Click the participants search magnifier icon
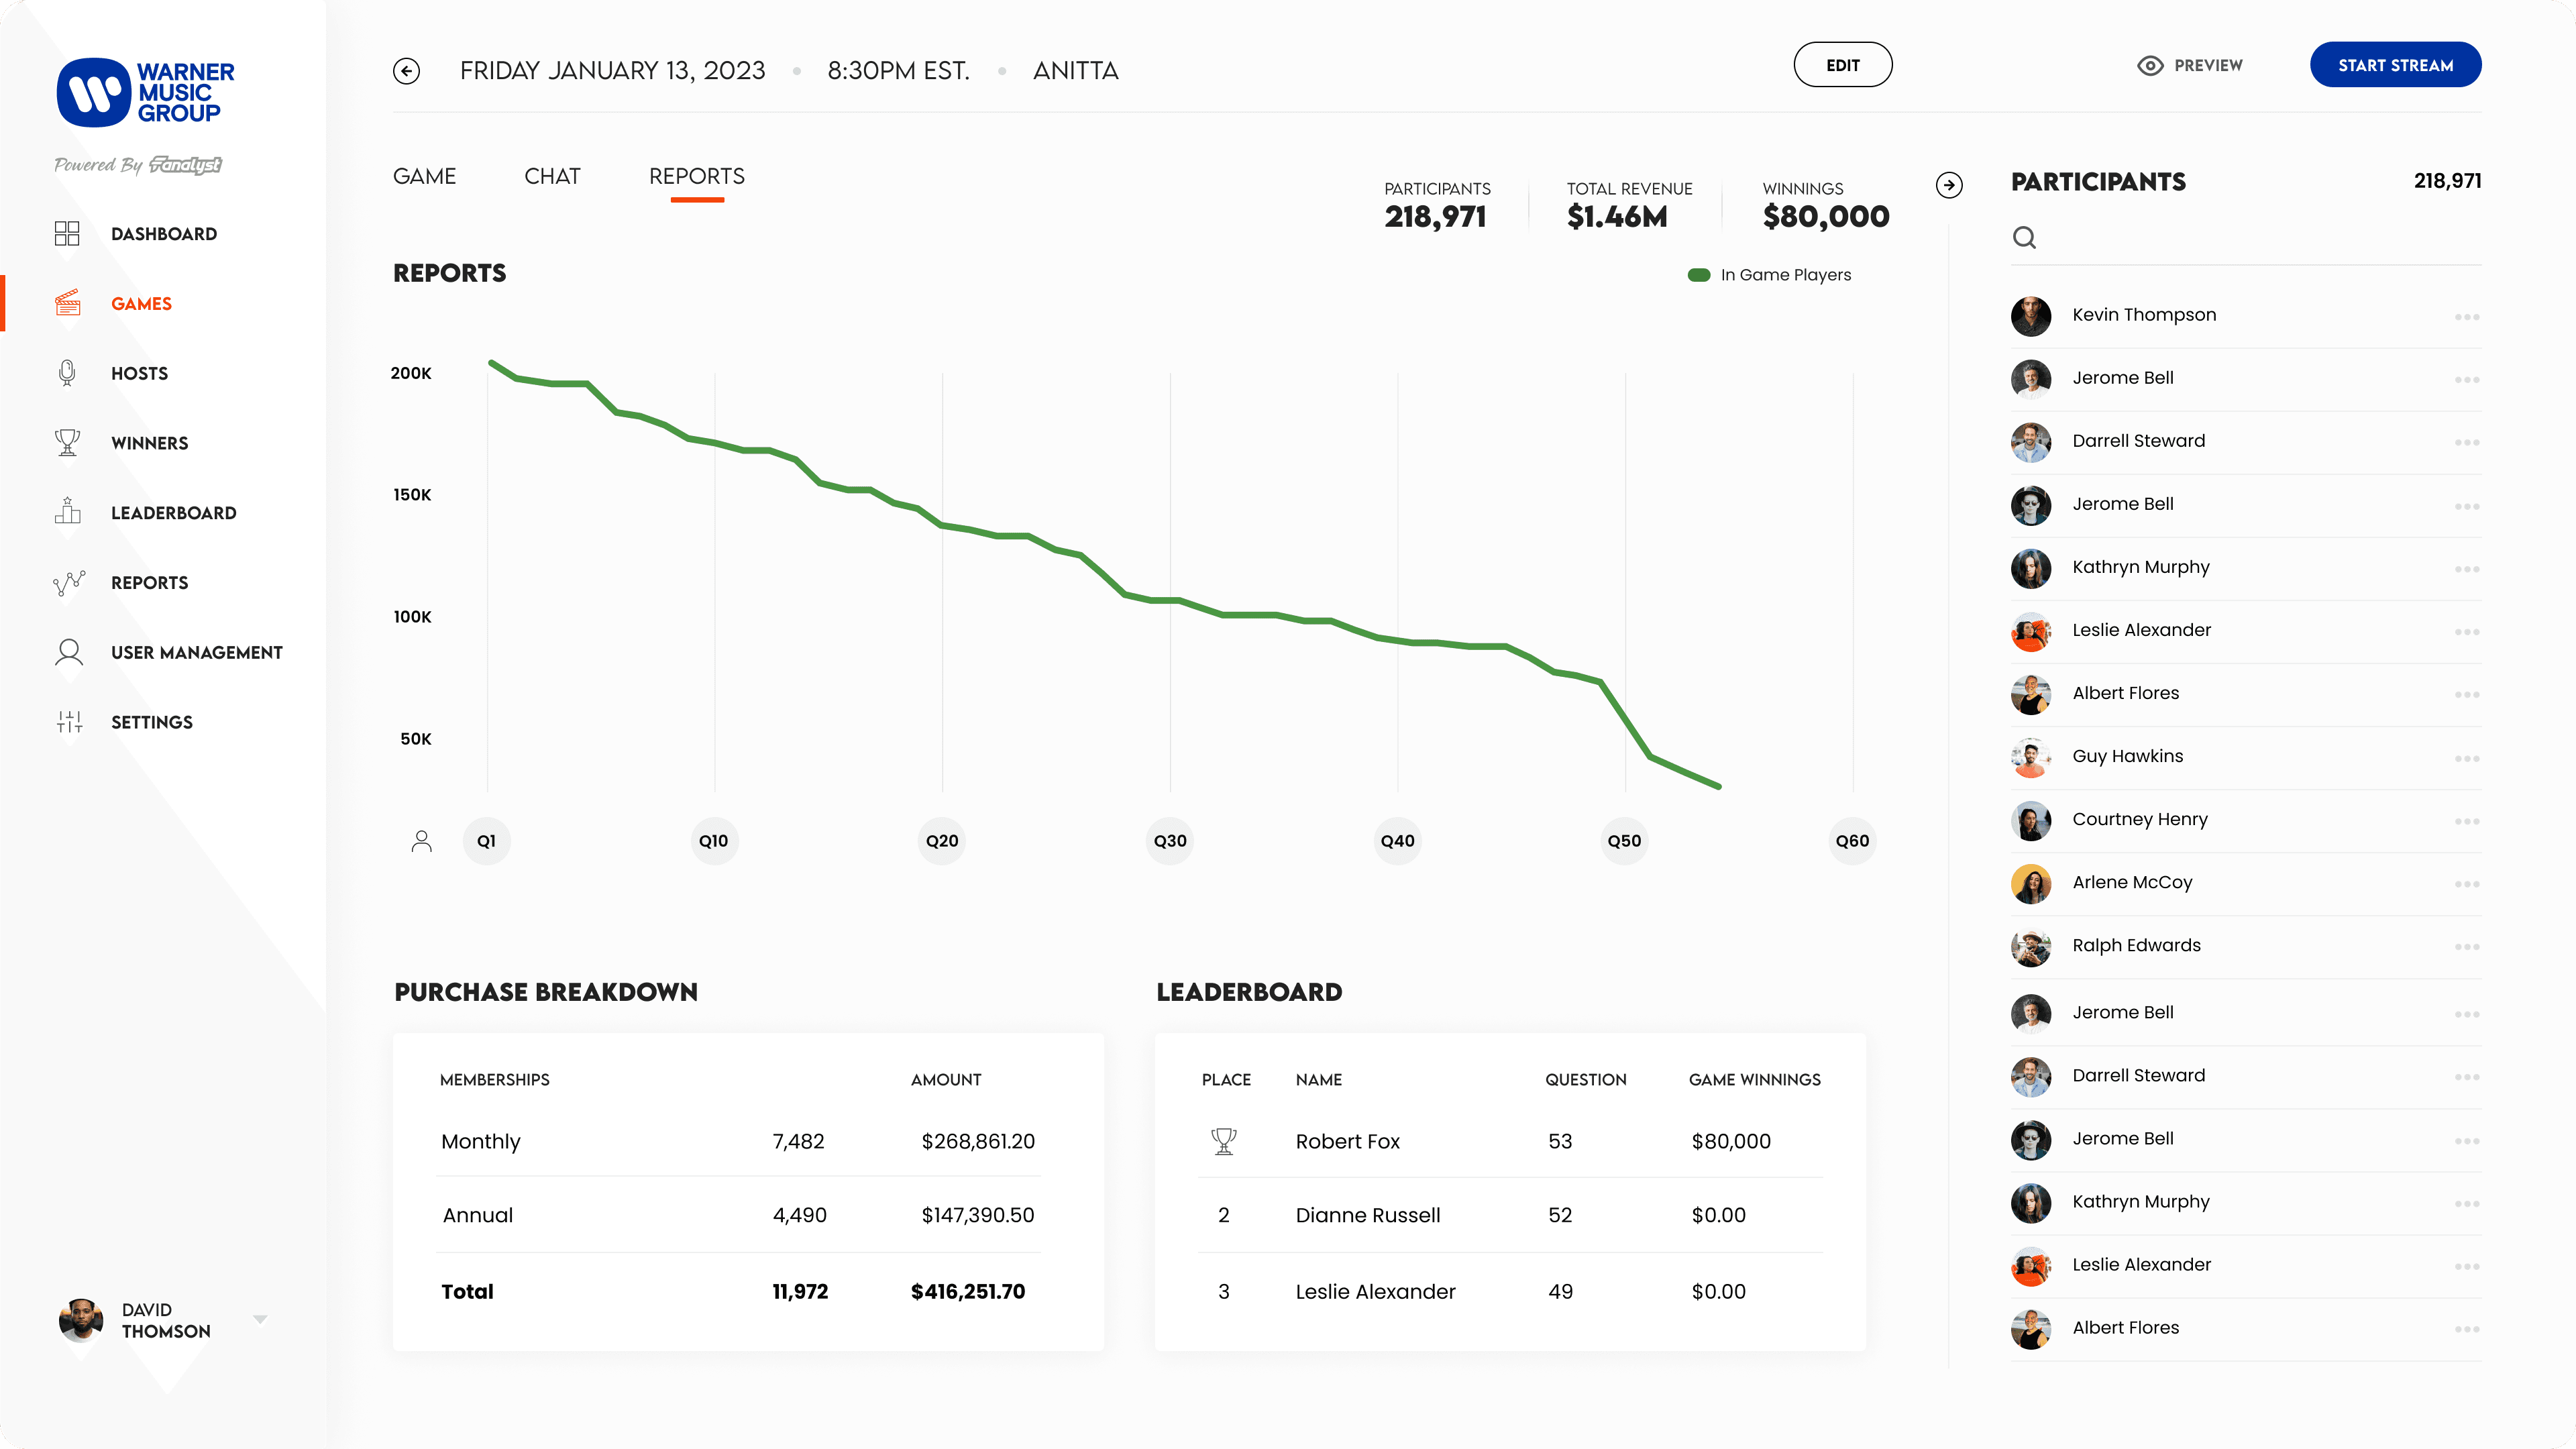Viewport: 2576px width, 1449px height. (x=2024, y=238)
